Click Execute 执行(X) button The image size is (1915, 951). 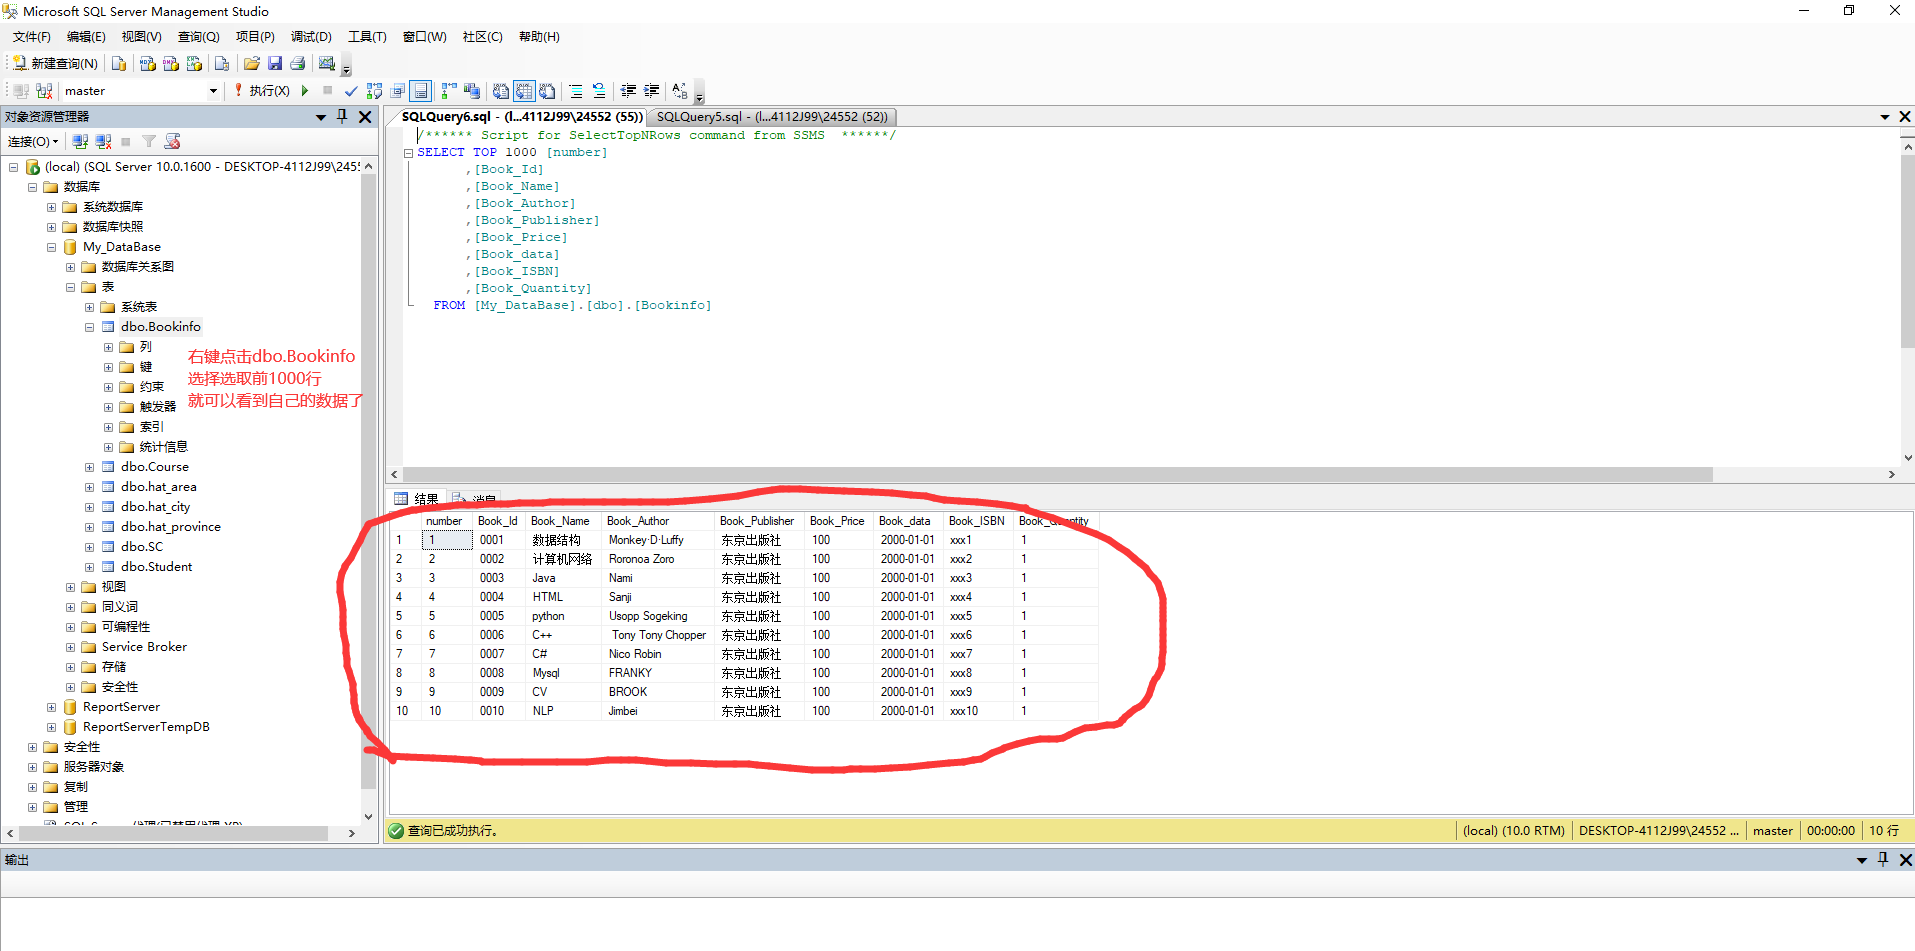262,91
